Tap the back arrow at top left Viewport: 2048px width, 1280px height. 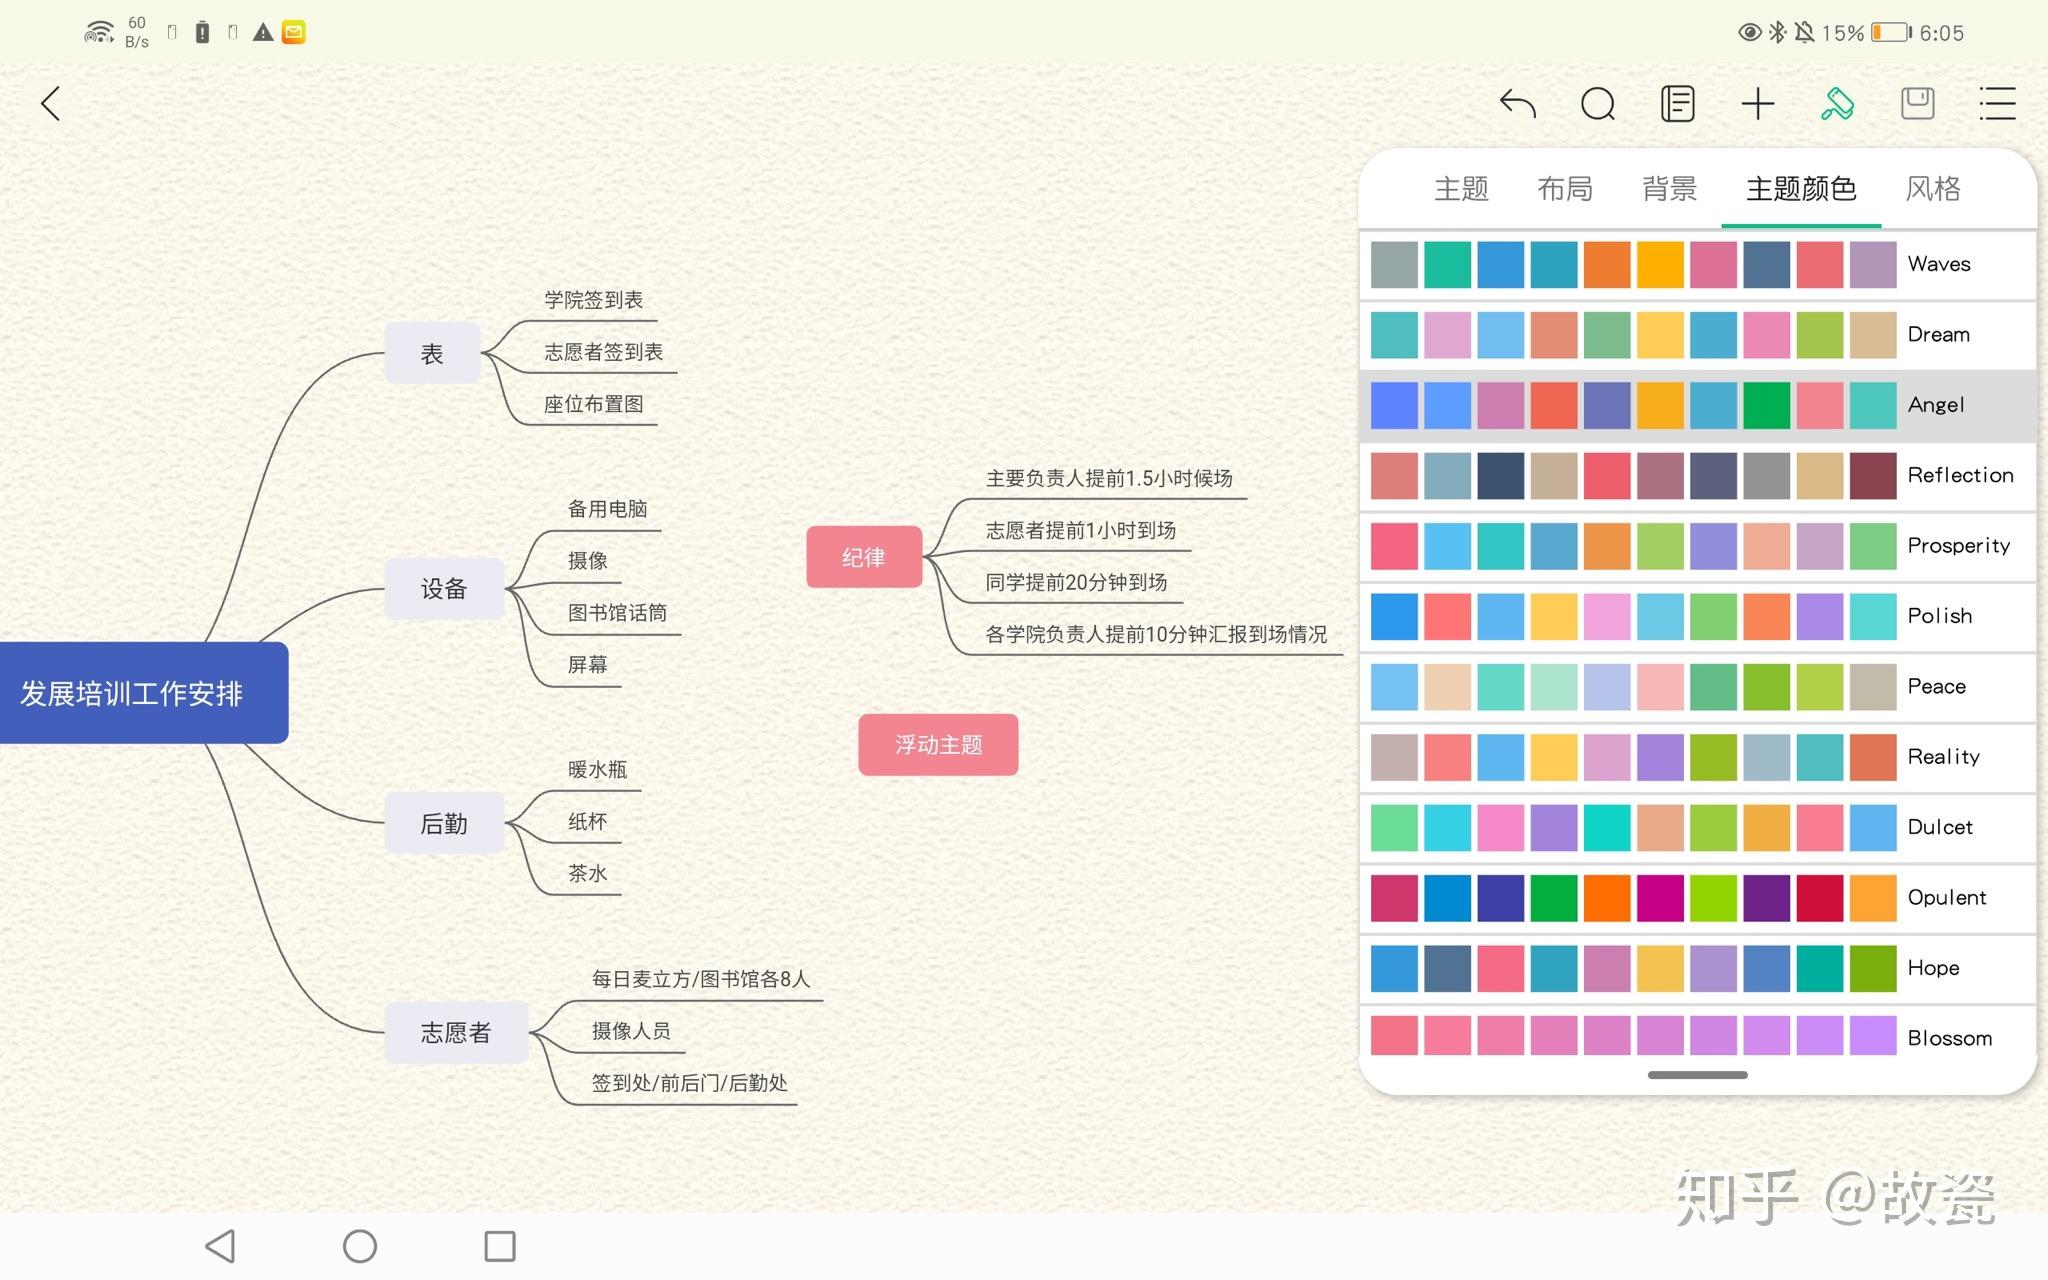coord(51,103)
